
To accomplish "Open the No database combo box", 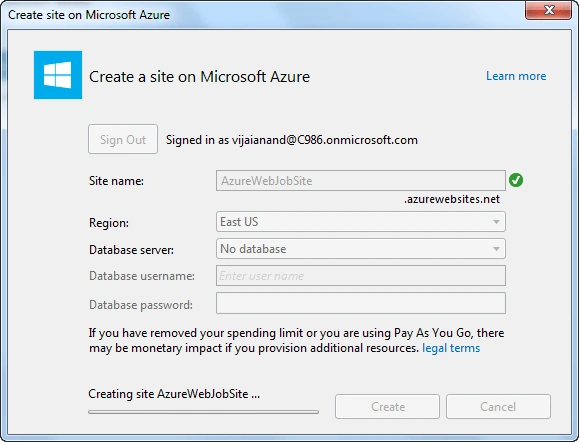I will coord(361,249).
